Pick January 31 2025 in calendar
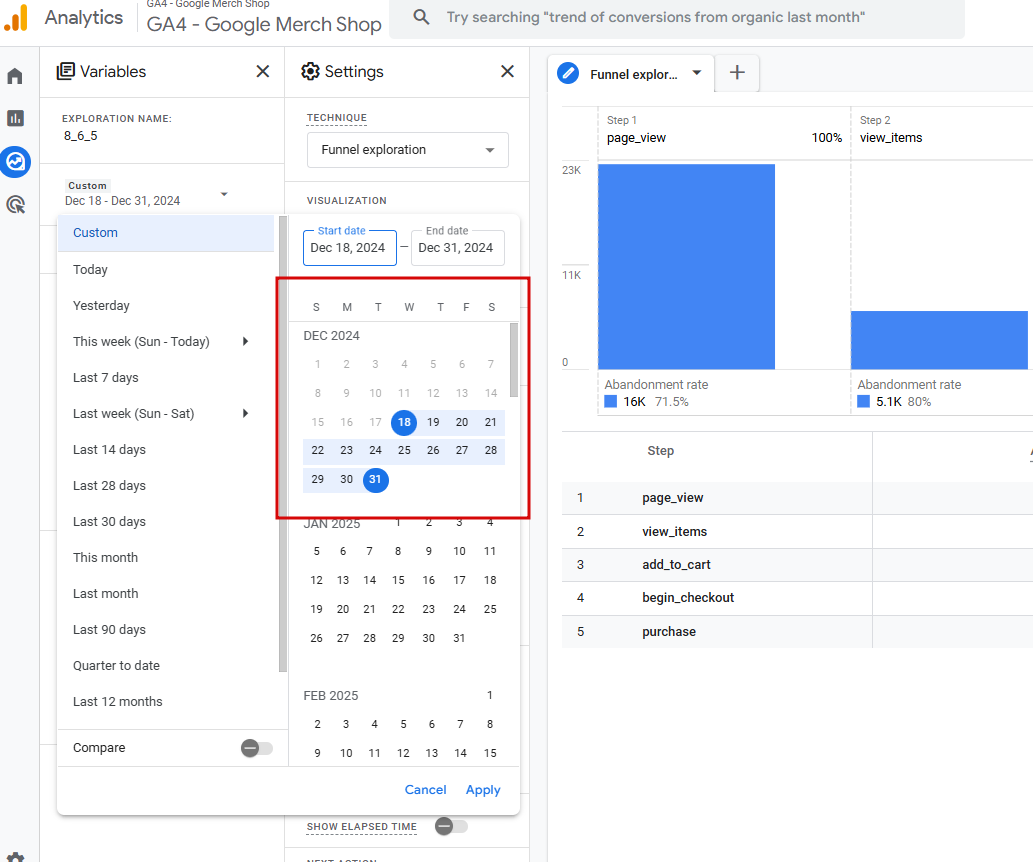The height and width of the screenshot is (862, 1033). 459,638
